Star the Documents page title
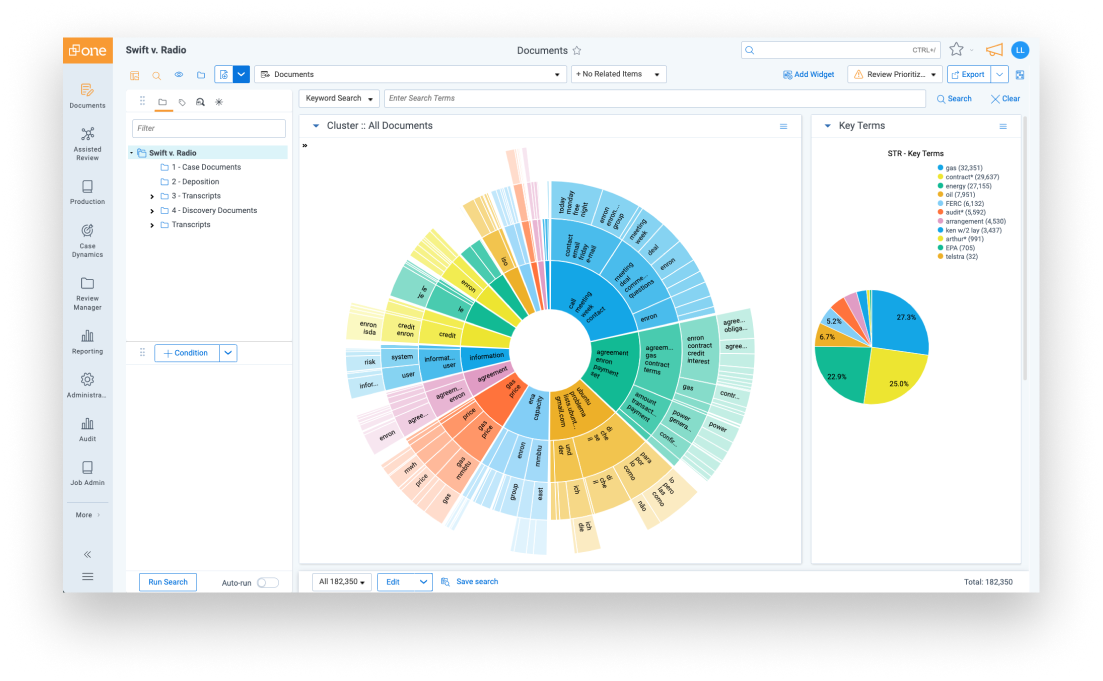The height and width of the screenshot is (681, 1103). 577,51
